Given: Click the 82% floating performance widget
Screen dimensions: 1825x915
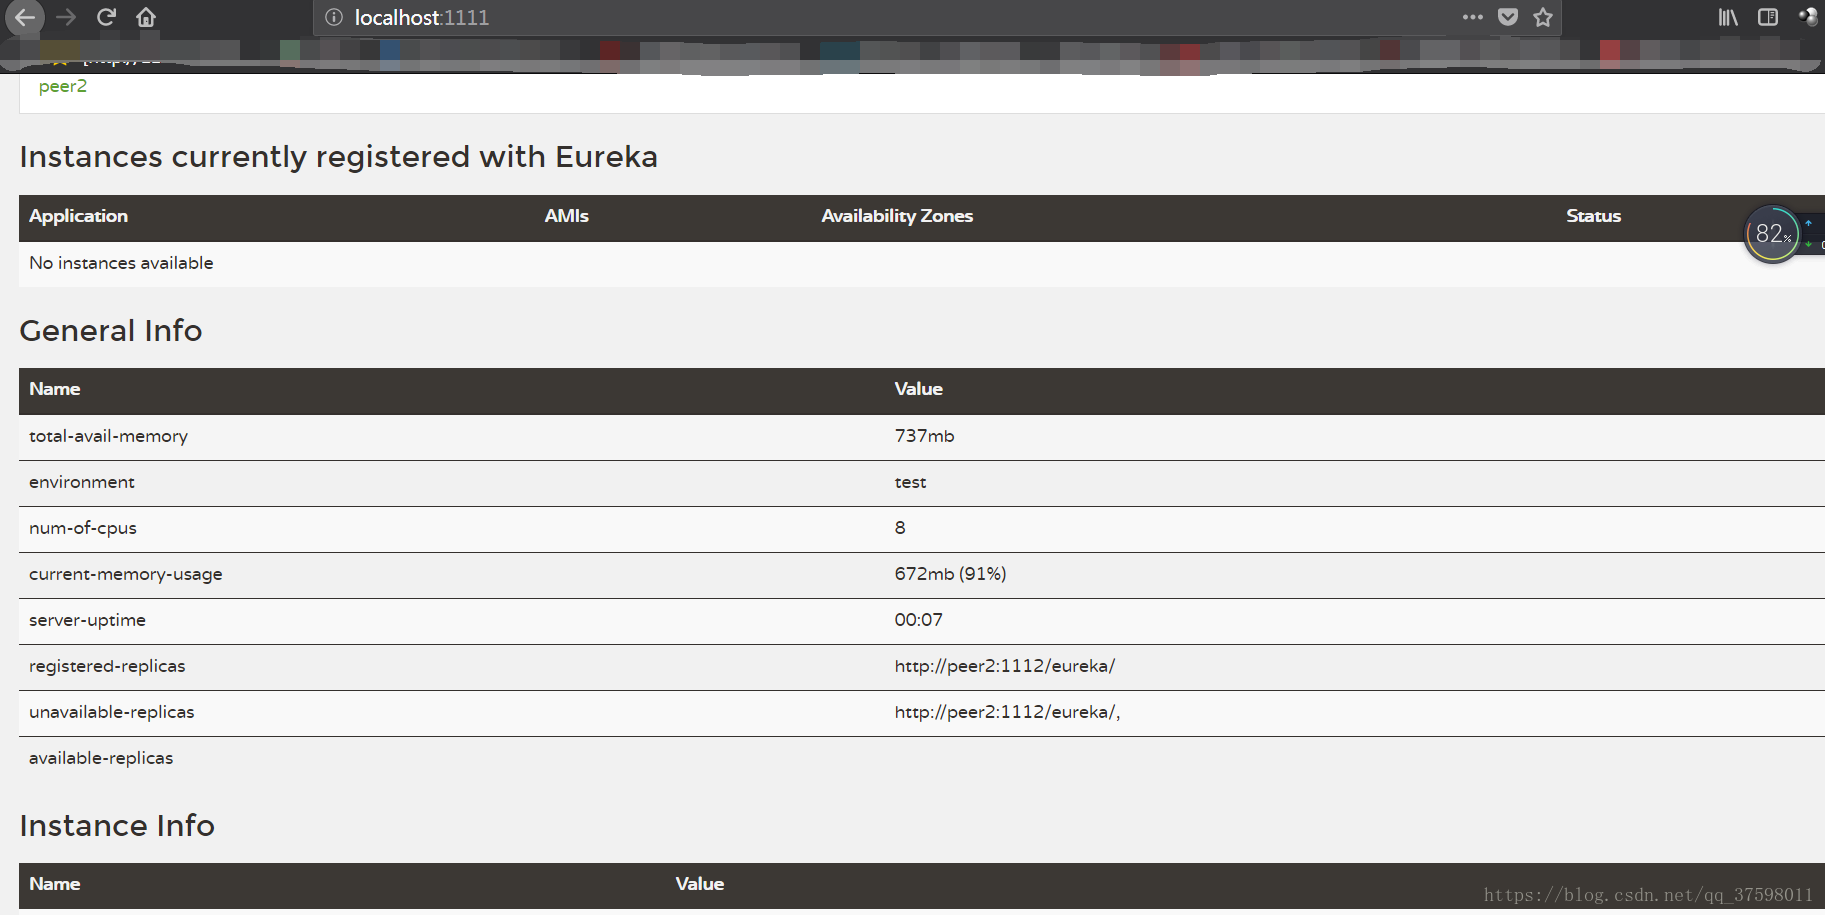Looking at the screenshot, I should point(1772,234).
